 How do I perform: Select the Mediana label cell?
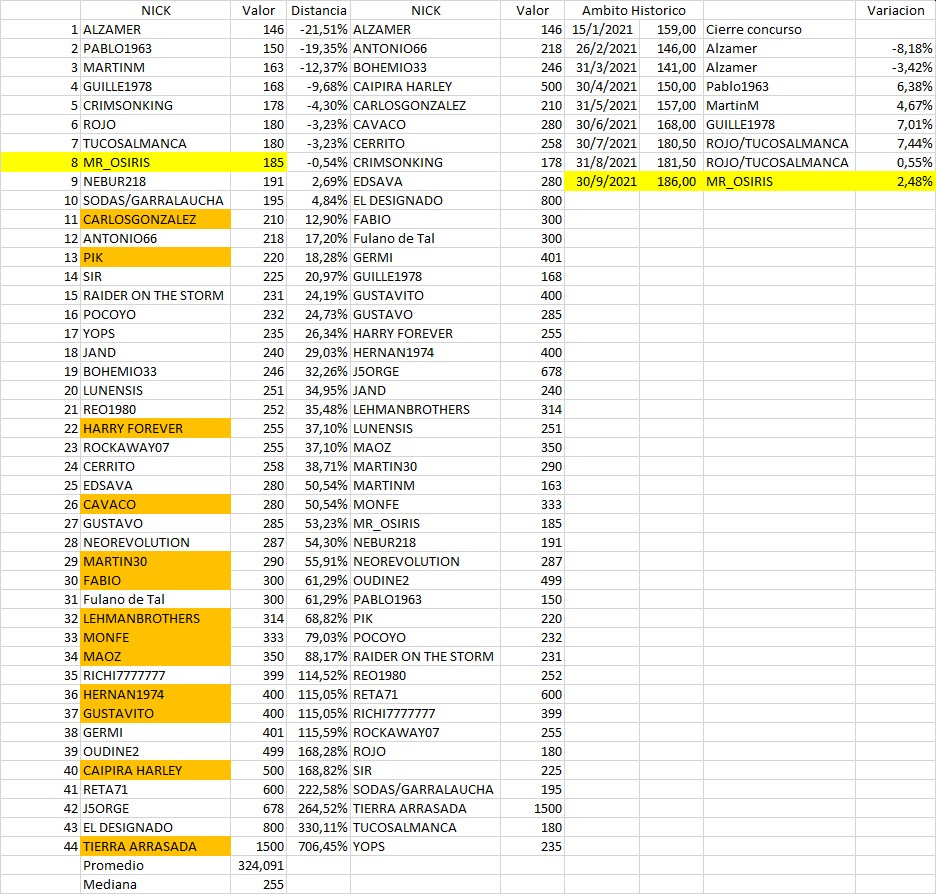pos(111,884)
